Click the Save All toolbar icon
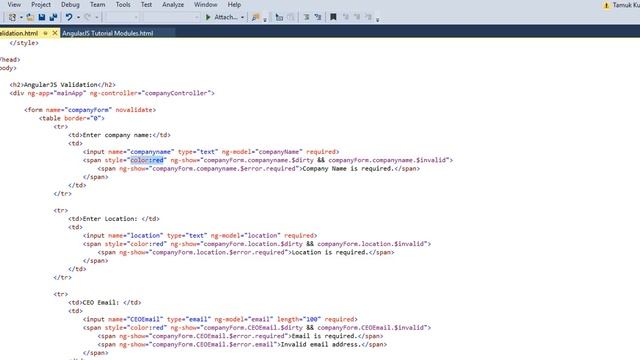Screen dimensions: 640x360 coord(53,17)
